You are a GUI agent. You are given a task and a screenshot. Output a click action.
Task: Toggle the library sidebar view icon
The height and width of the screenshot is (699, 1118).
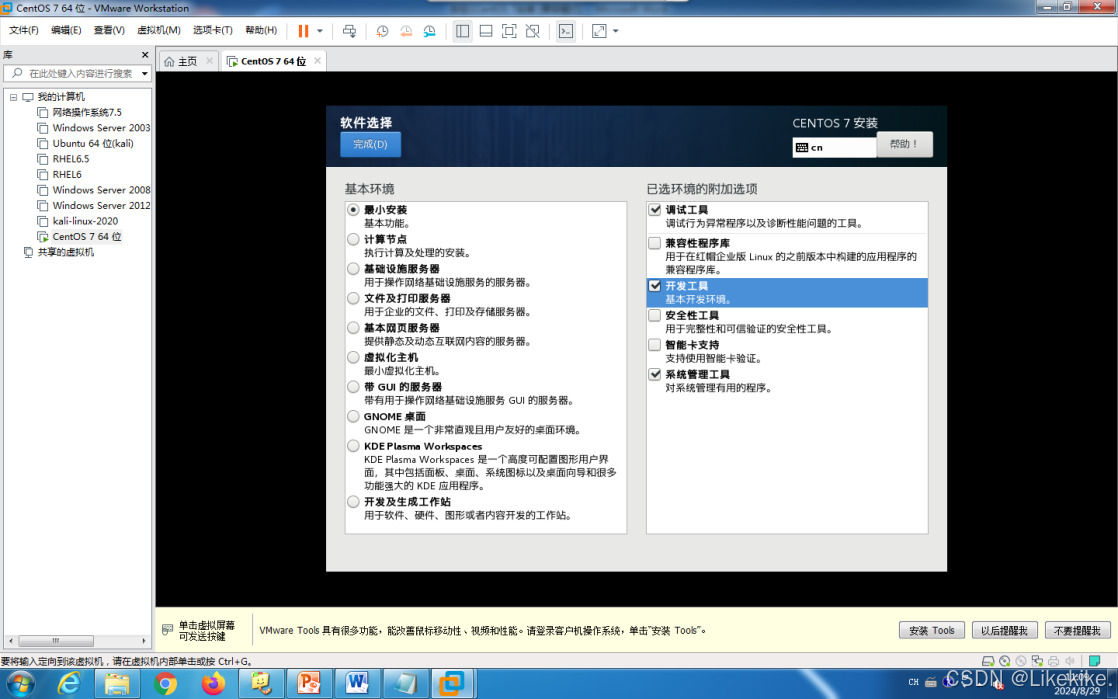coord(462,31)
